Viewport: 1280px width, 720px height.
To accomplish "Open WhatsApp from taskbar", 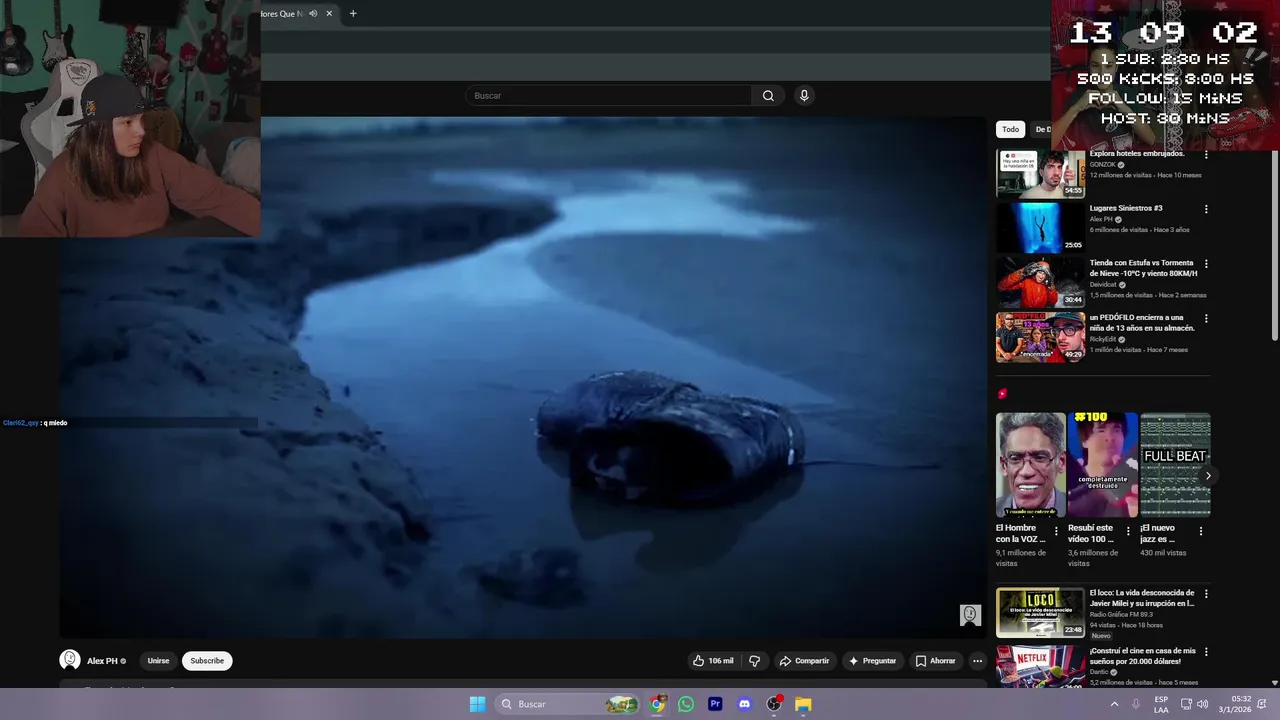I will tap(686, 704).
